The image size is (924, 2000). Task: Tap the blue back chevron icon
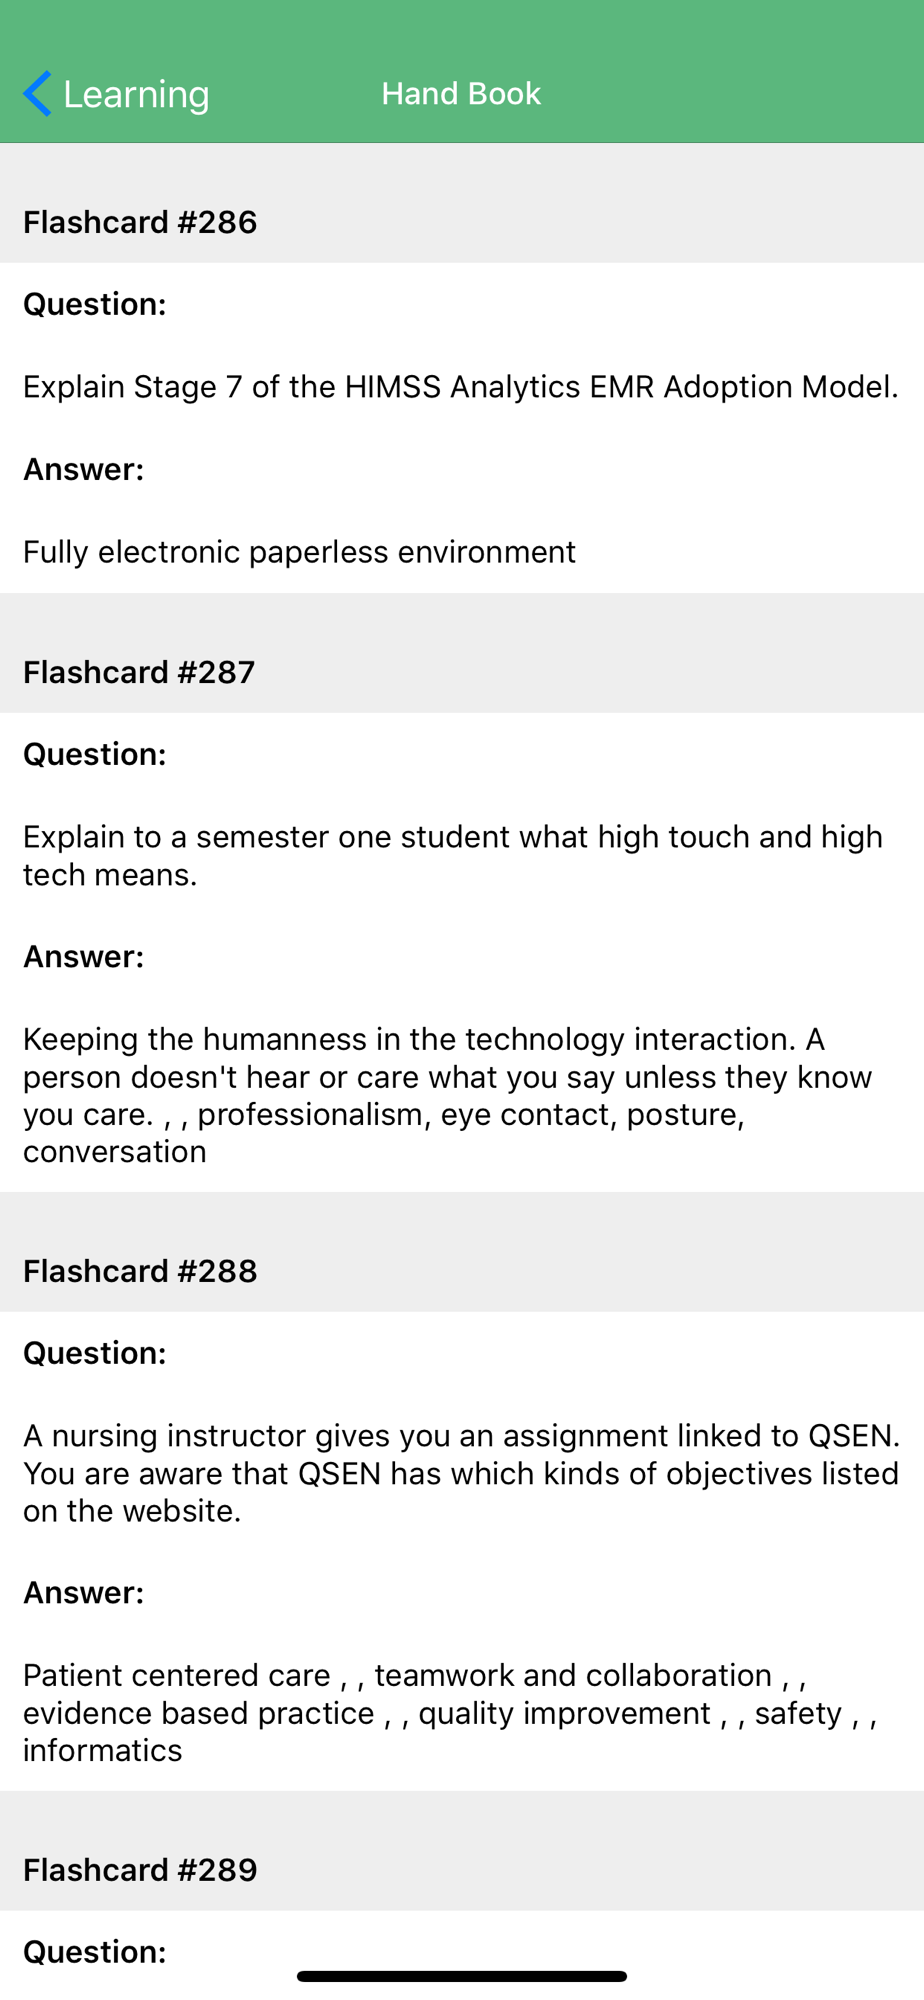click(37, 94)
